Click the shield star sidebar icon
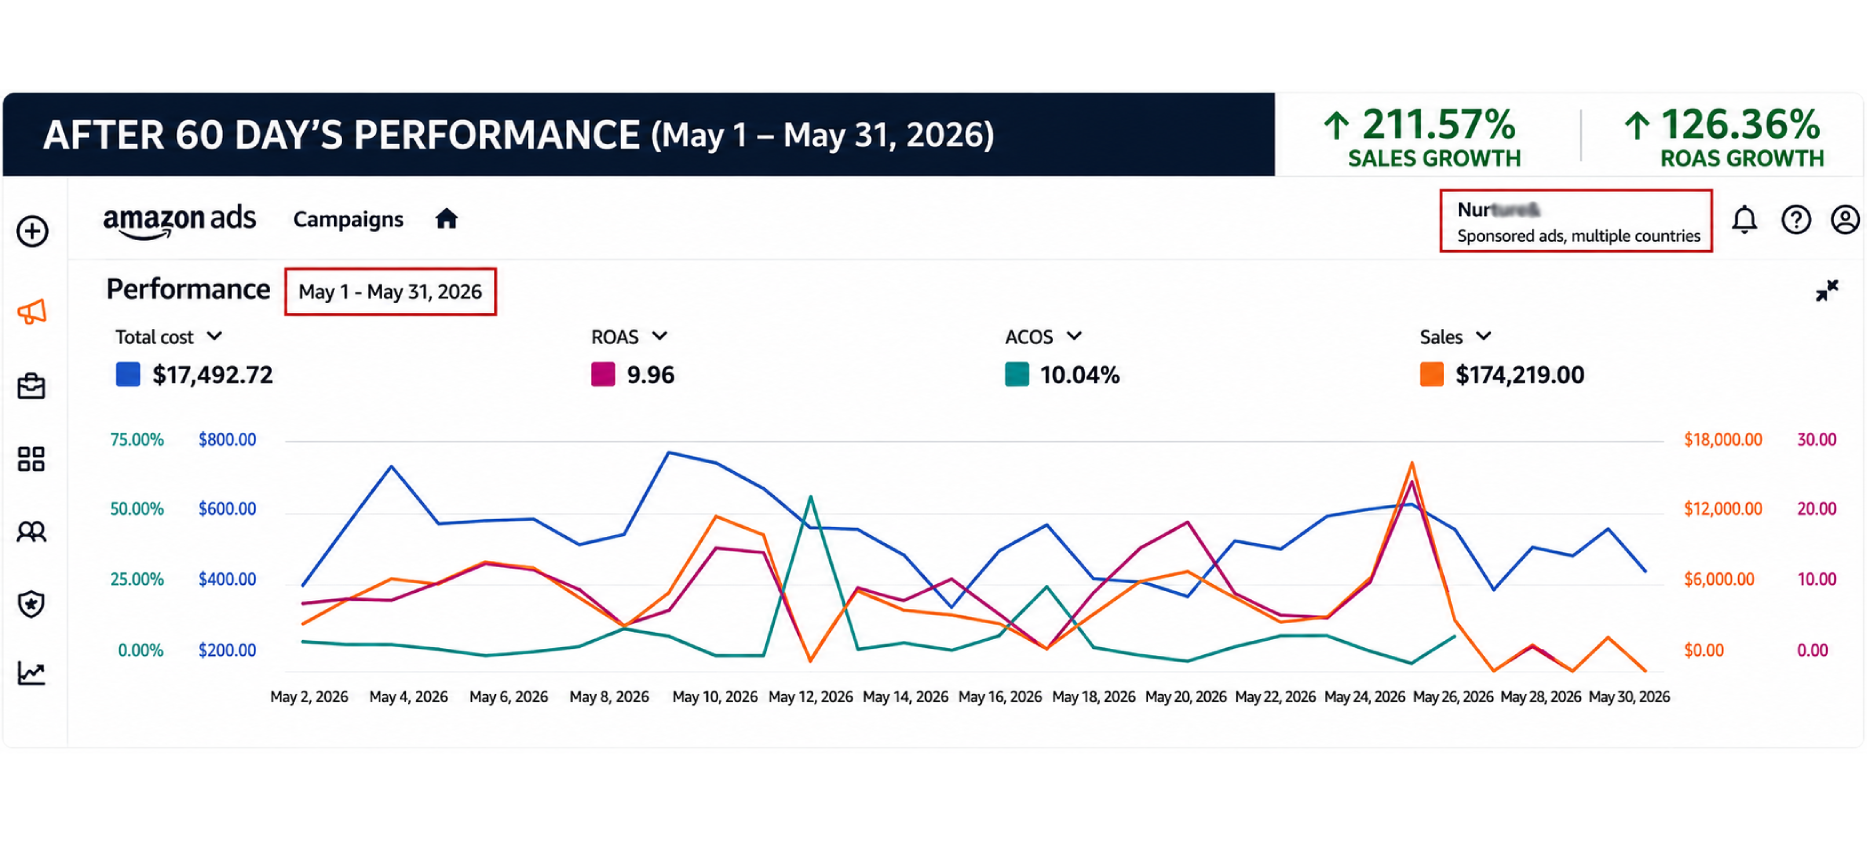 coord(32,604)
